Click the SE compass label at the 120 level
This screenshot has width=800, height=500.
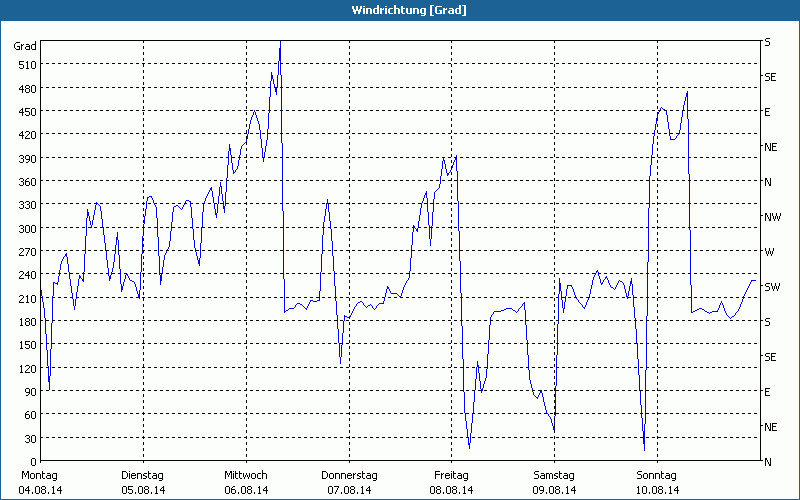click(770, 357)
